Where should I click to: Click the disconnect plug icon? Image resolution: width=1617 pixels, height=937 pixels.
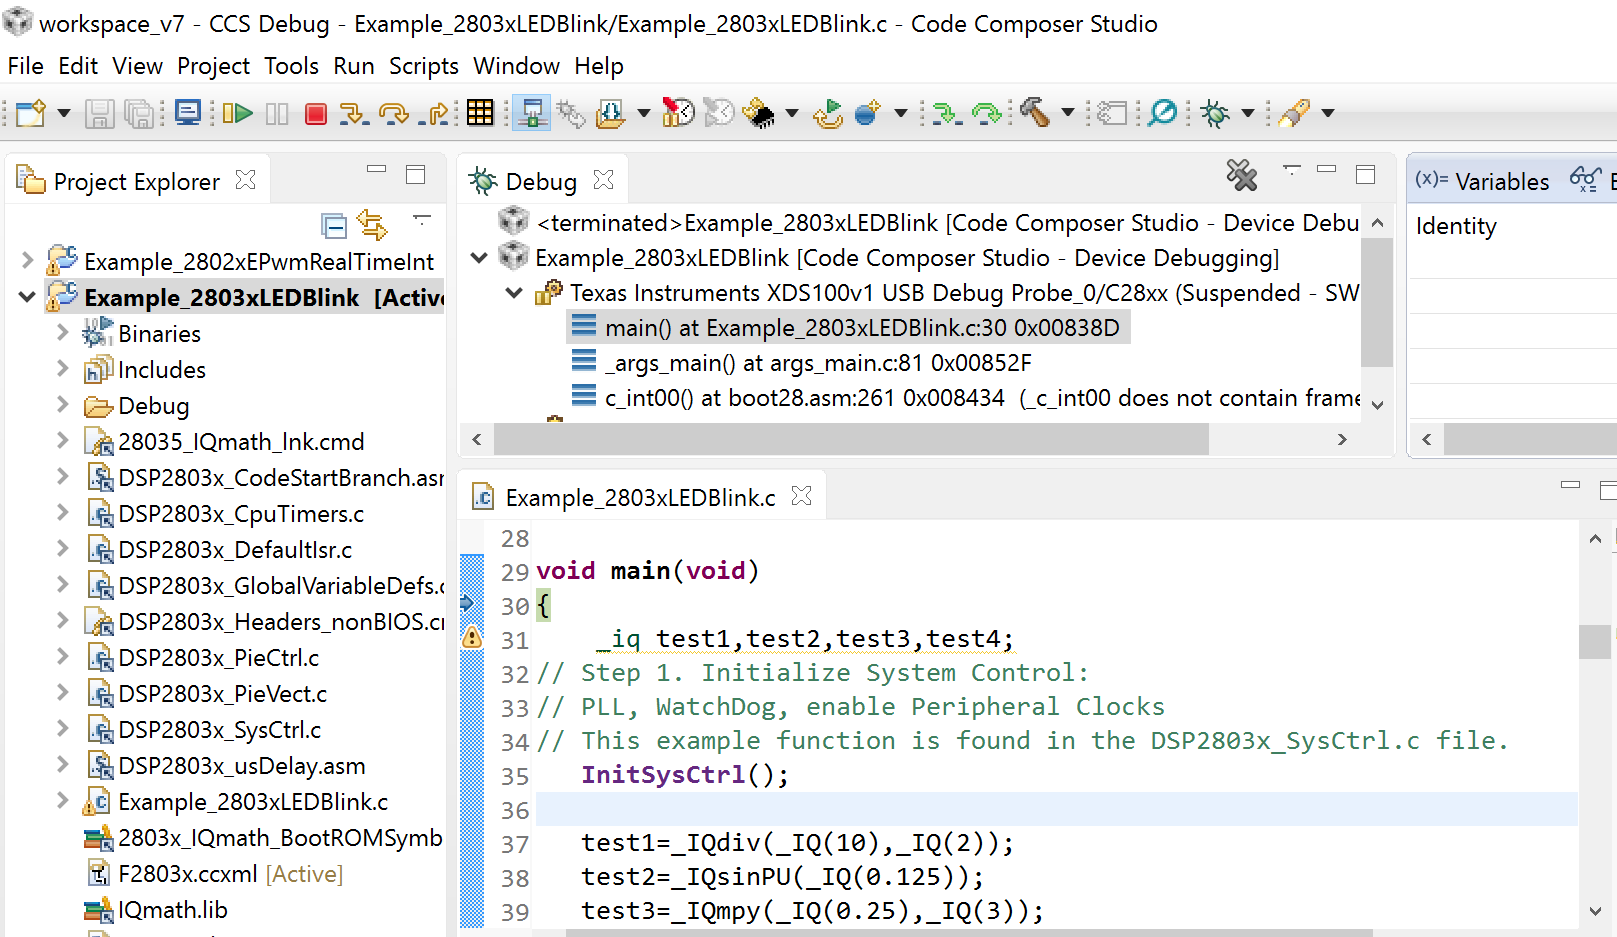(x=571, y=113)
